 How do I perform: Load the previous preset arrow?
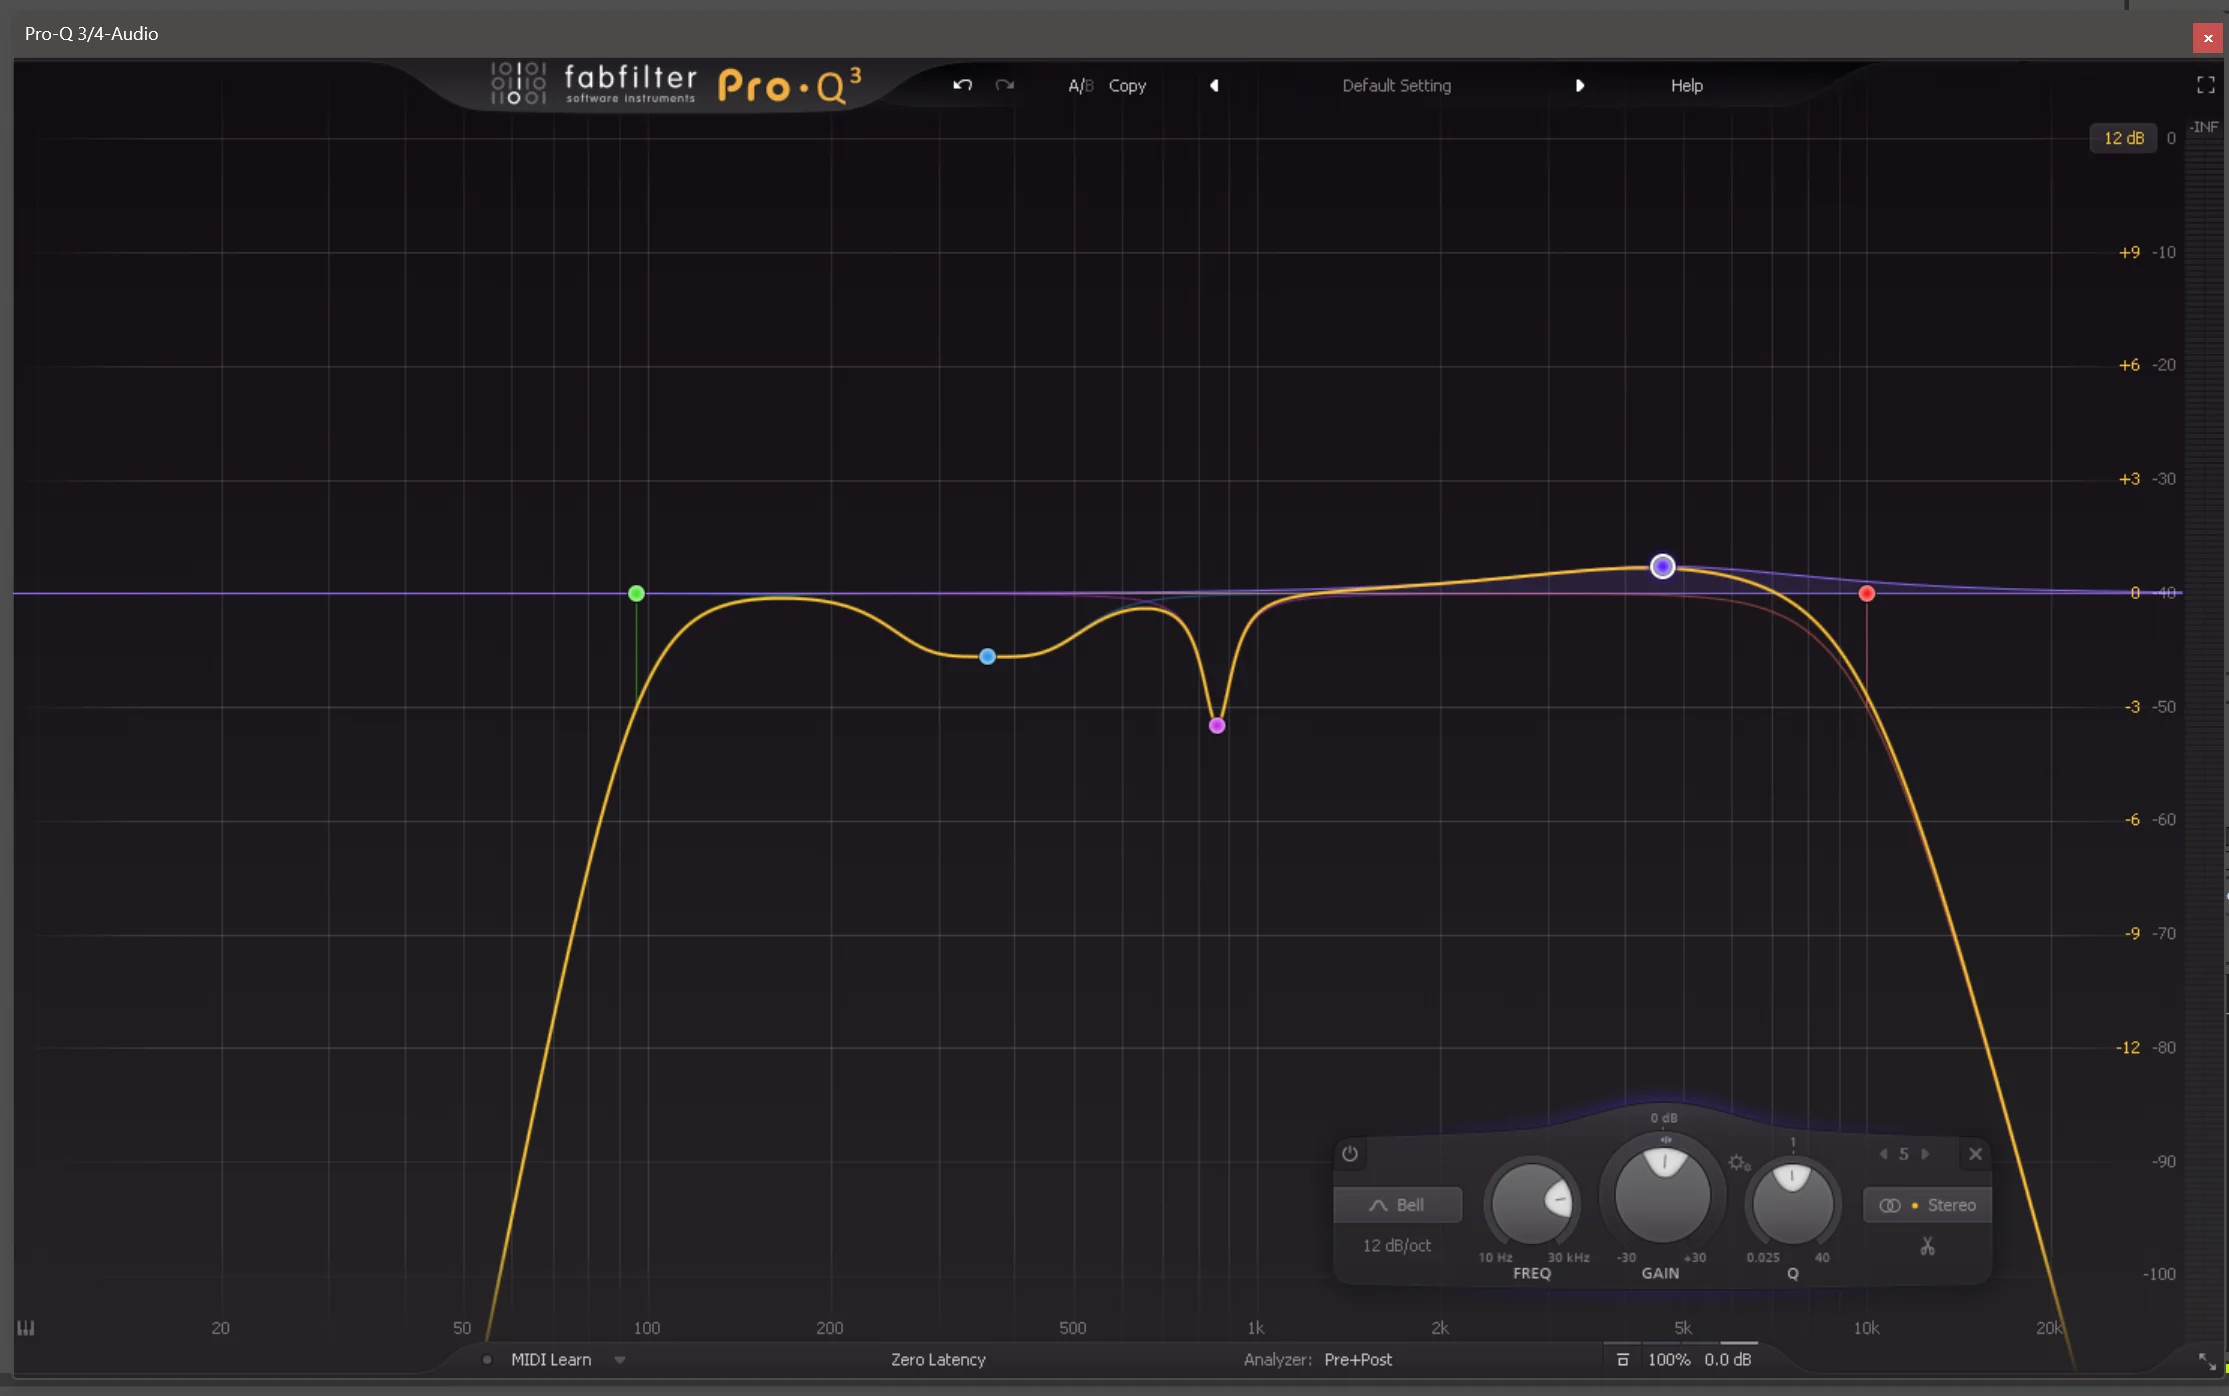coord(1214,86)
